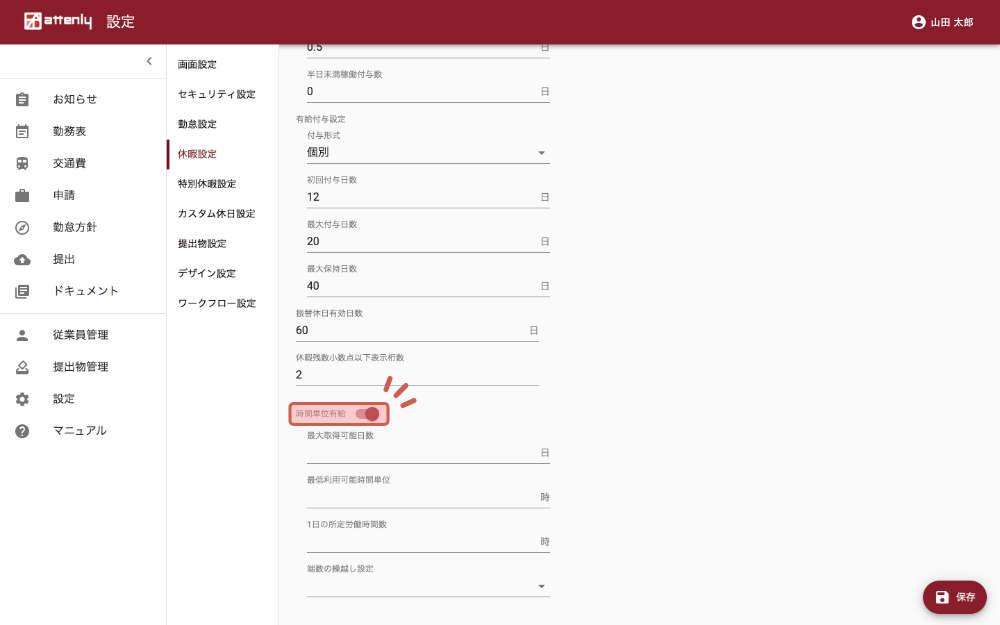Click the 交通費 train icon
The image size is (1000, 625).
click(x=22, y=163)
